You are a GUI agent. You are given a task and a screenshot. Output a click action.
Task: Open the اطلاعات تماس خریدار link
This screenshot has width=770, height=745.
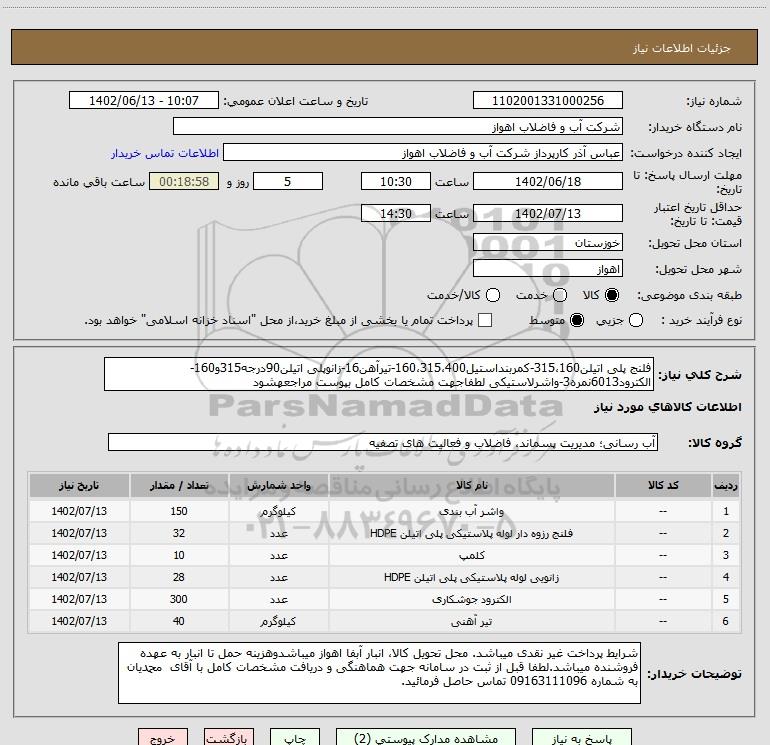(165, 153)
